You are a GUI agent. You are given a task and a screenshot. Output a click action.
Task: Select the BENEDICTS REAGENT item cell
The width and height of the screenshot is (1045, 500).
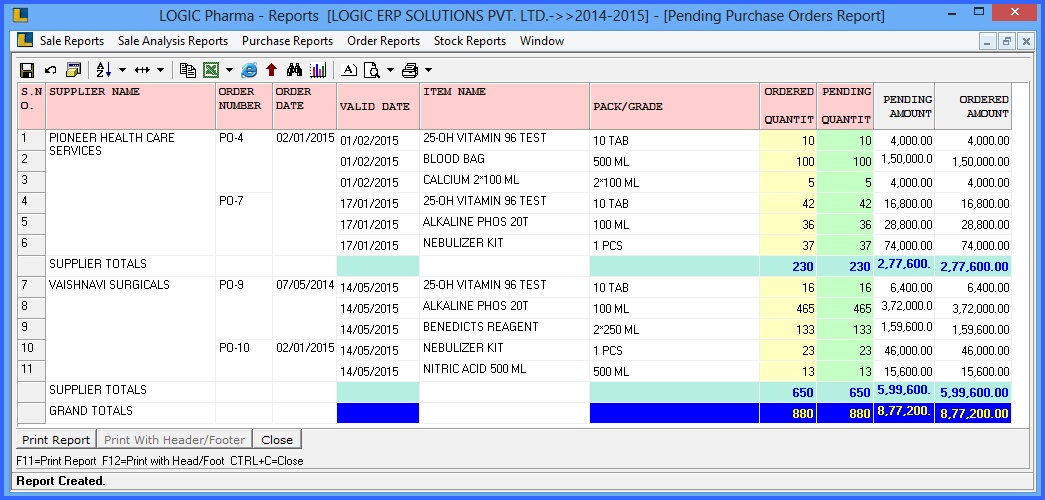tap(505, 329)
